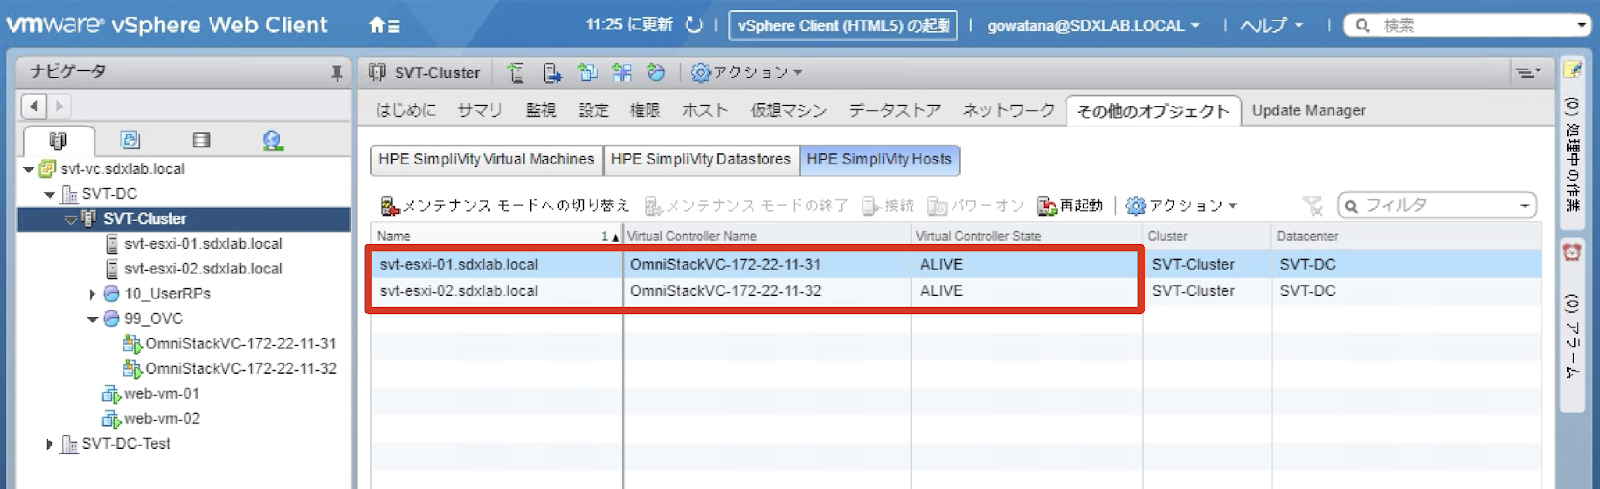Open the vSphere home menu icon
Image resolution: width=1600 pixels, height=489 pixels.
coord(384,26)
